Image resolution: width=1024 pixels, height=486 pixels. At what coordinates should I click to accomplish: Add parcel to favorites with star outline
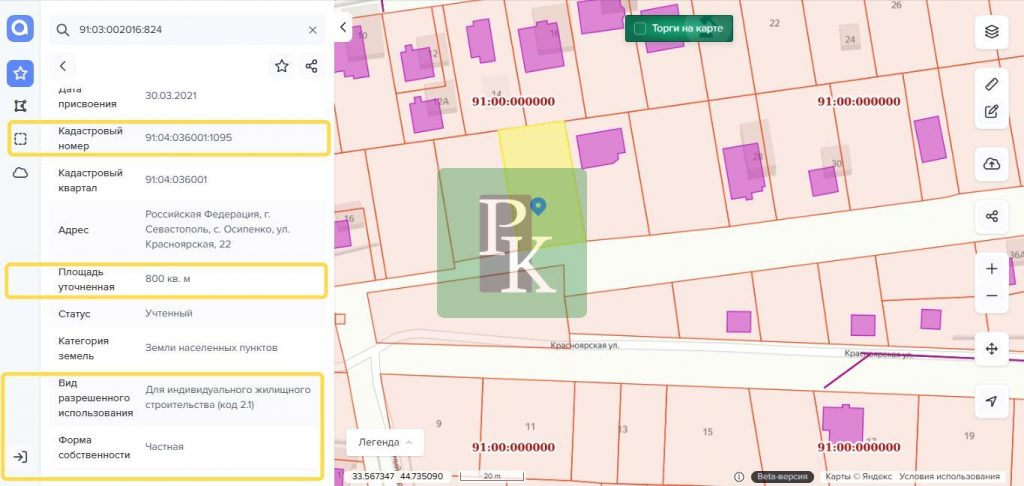pyautogui.click(x=282, y=66)
